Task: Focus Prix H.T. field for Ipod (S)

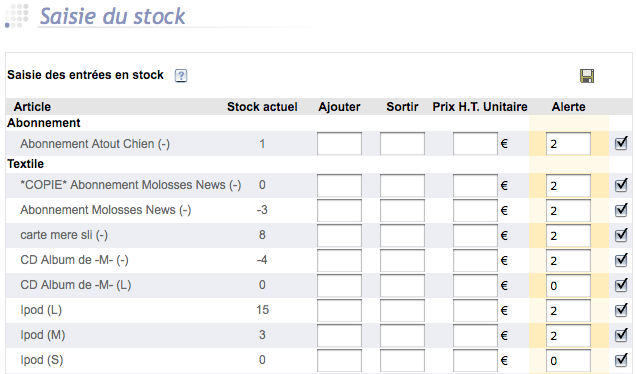Action: 475,361
